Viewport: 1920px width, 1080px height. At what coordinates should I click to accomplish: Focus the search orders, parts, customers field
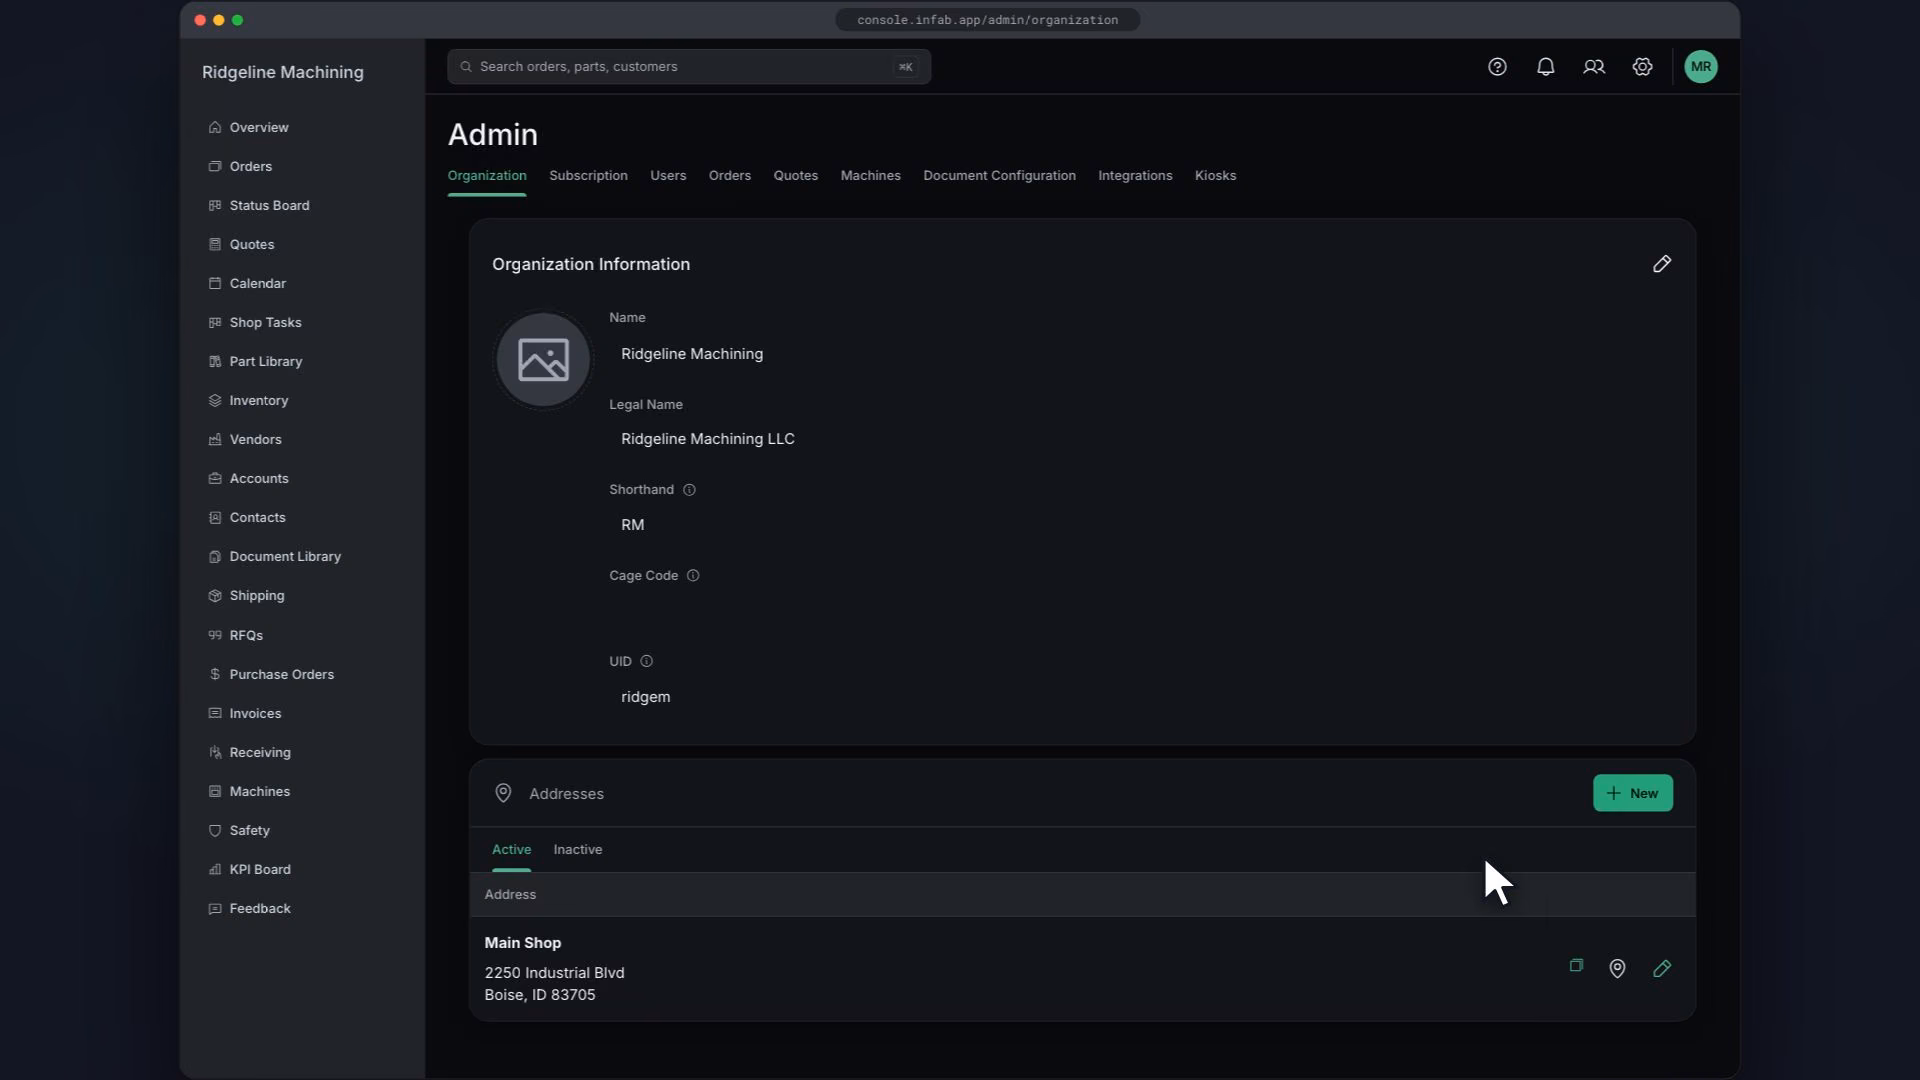[x=689, y=67]
